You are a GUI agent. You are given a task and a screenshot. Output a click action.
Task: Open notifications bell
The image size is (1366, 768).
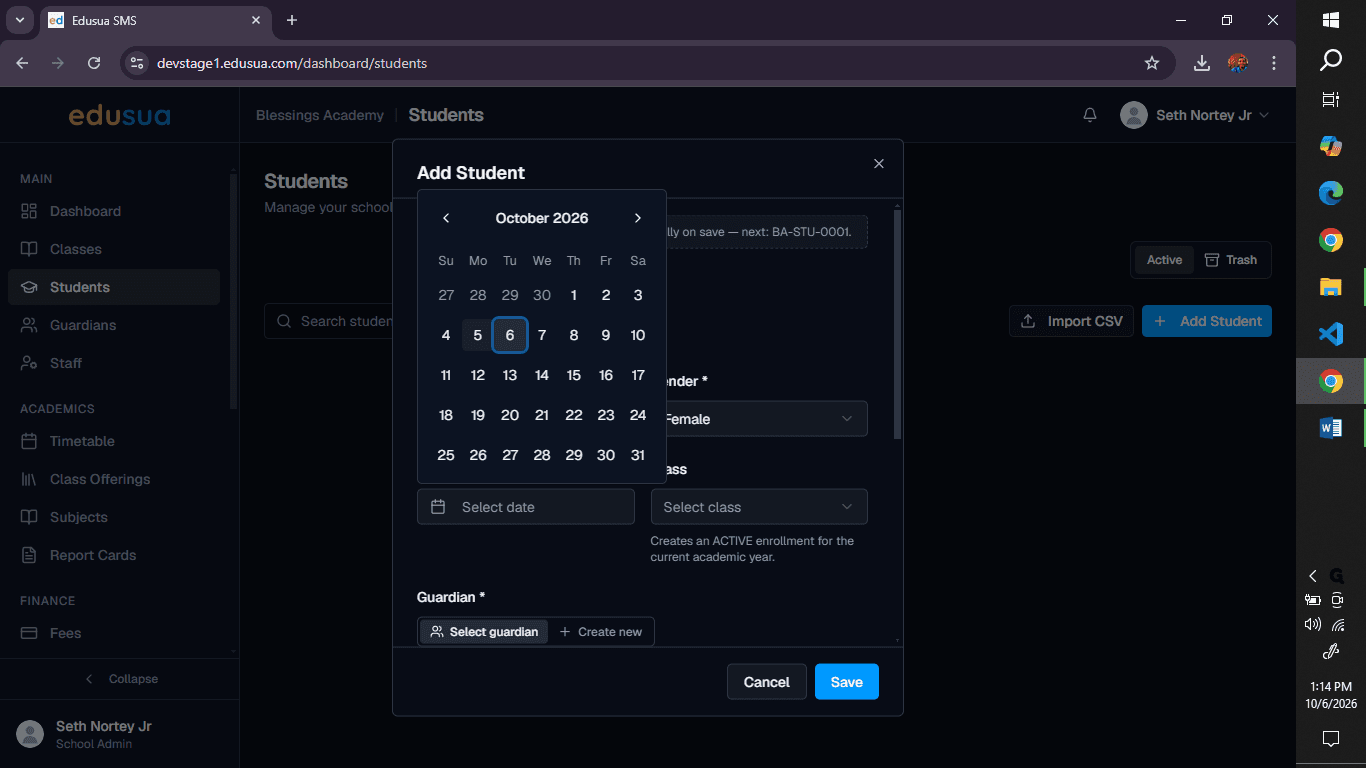1090,115
